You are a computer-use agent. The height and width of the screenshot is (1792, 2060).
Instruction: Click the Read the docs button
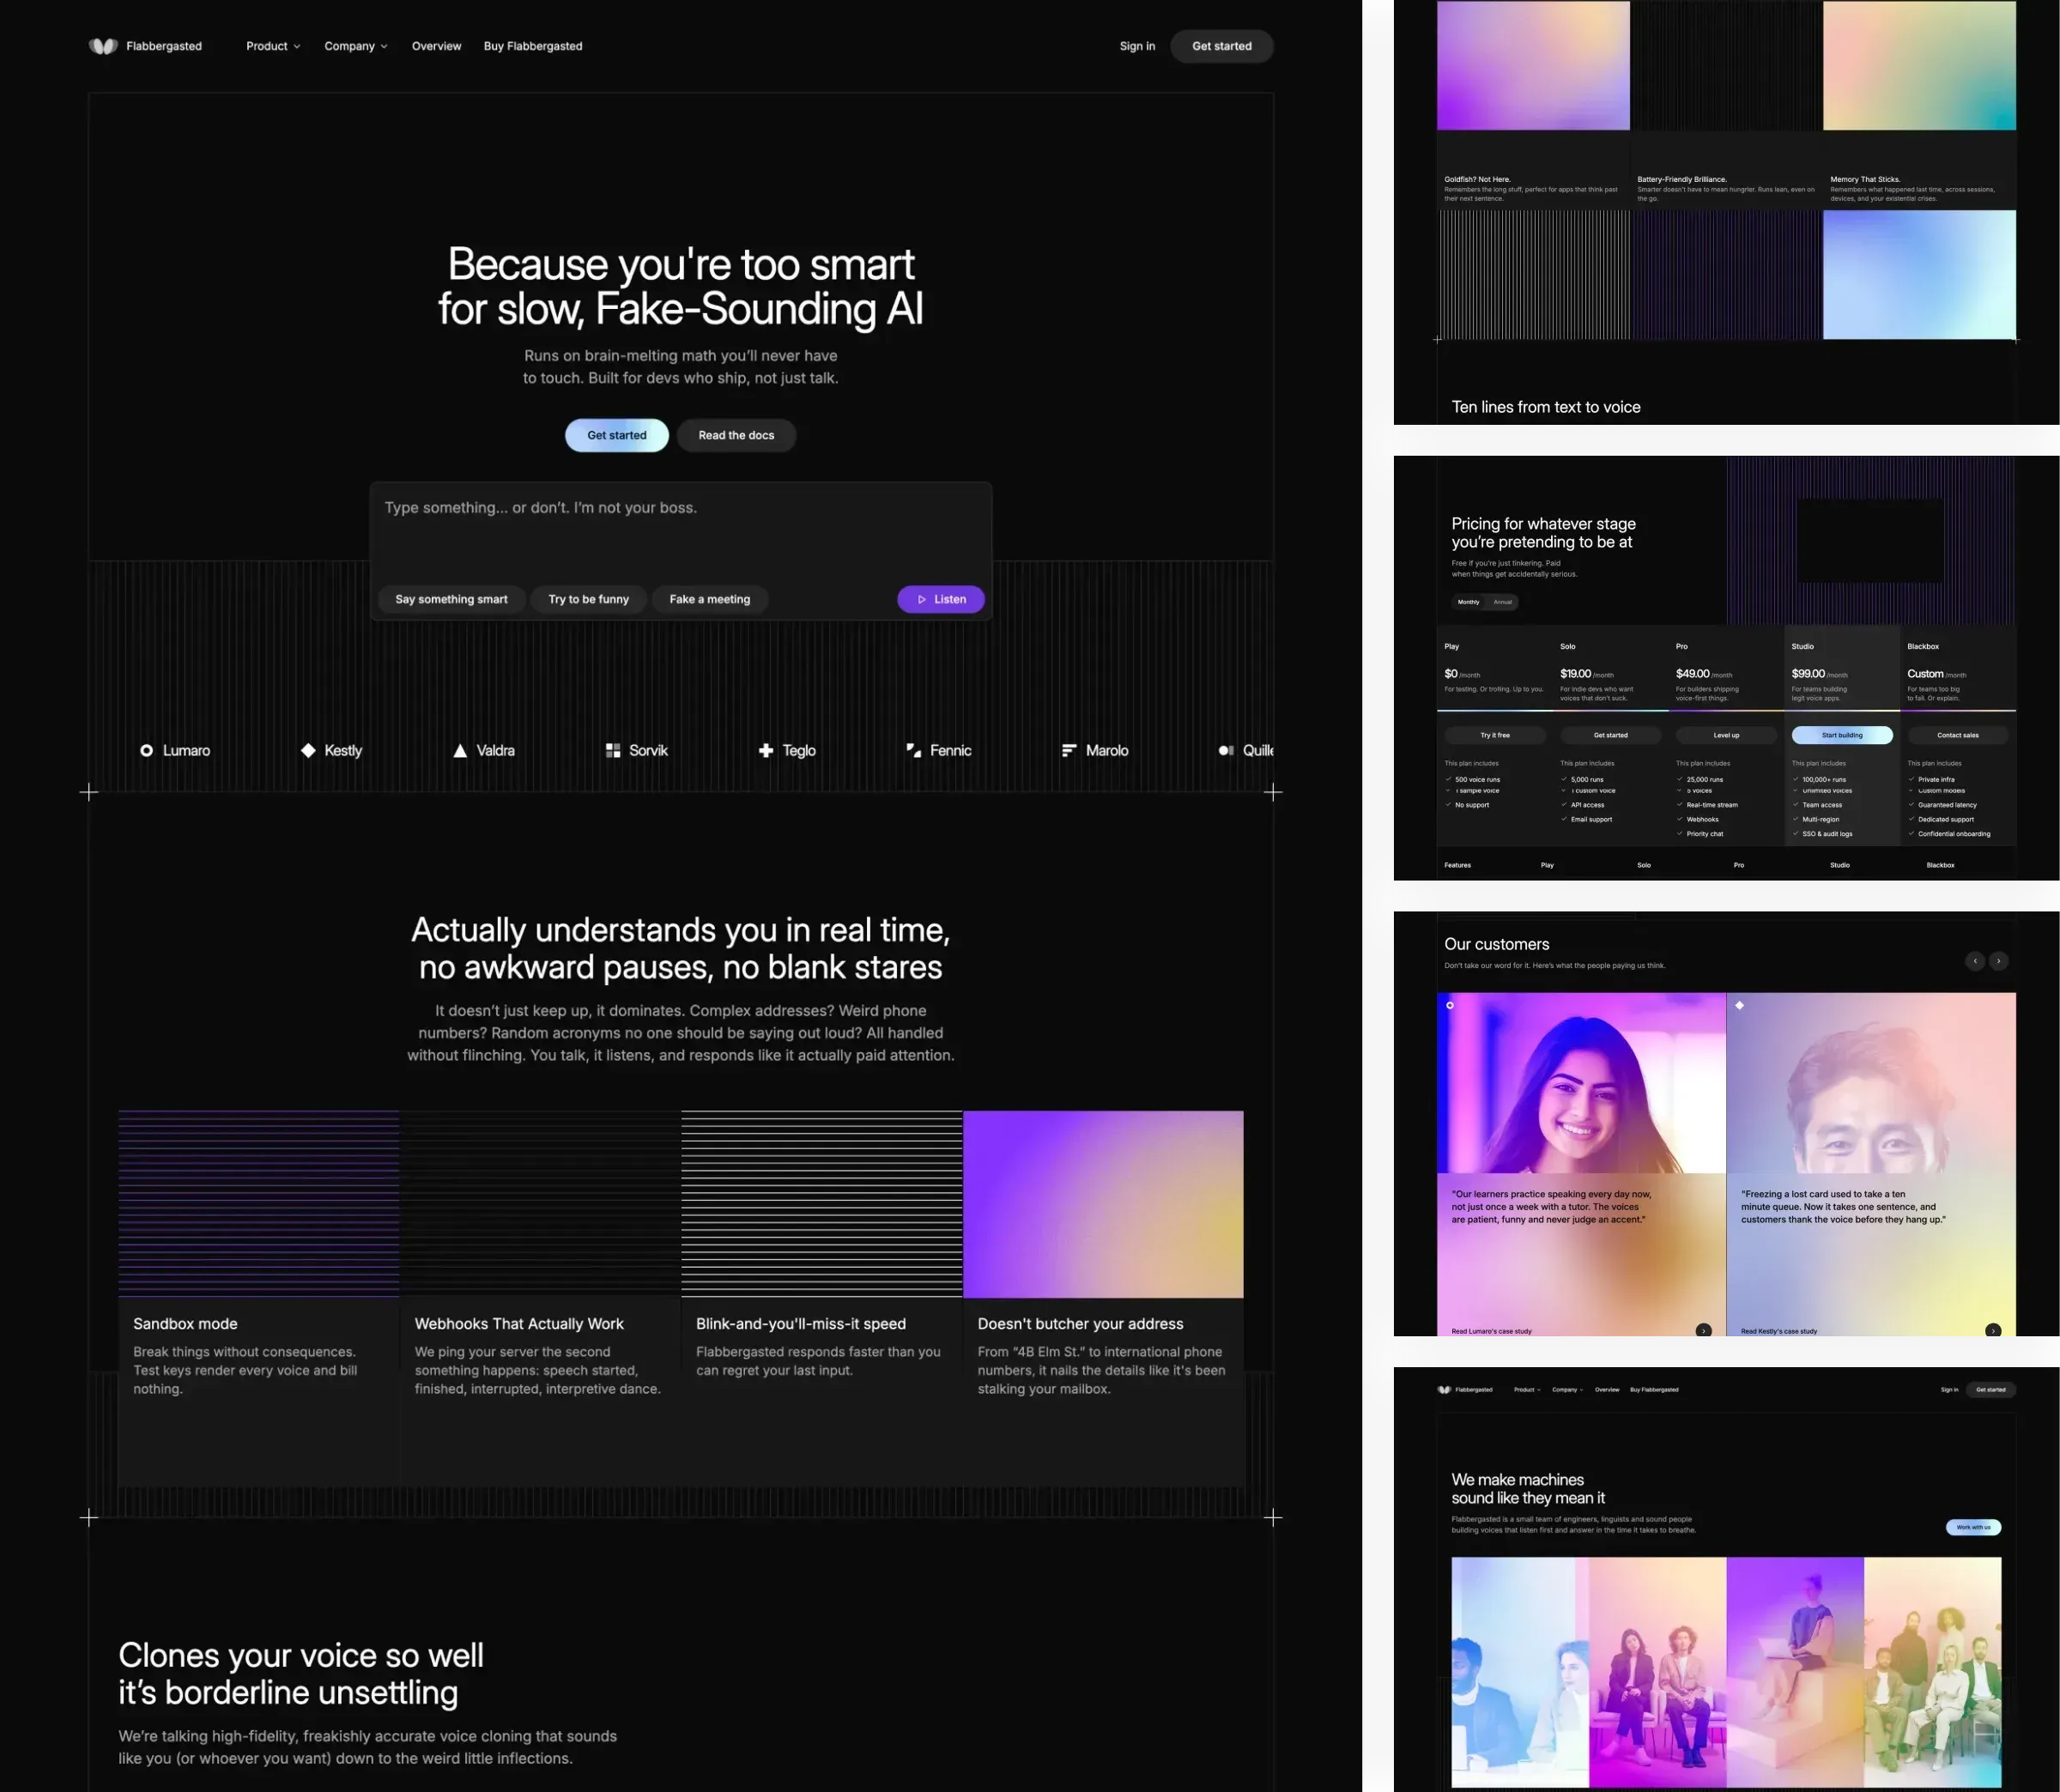click(x=736, y=435)
